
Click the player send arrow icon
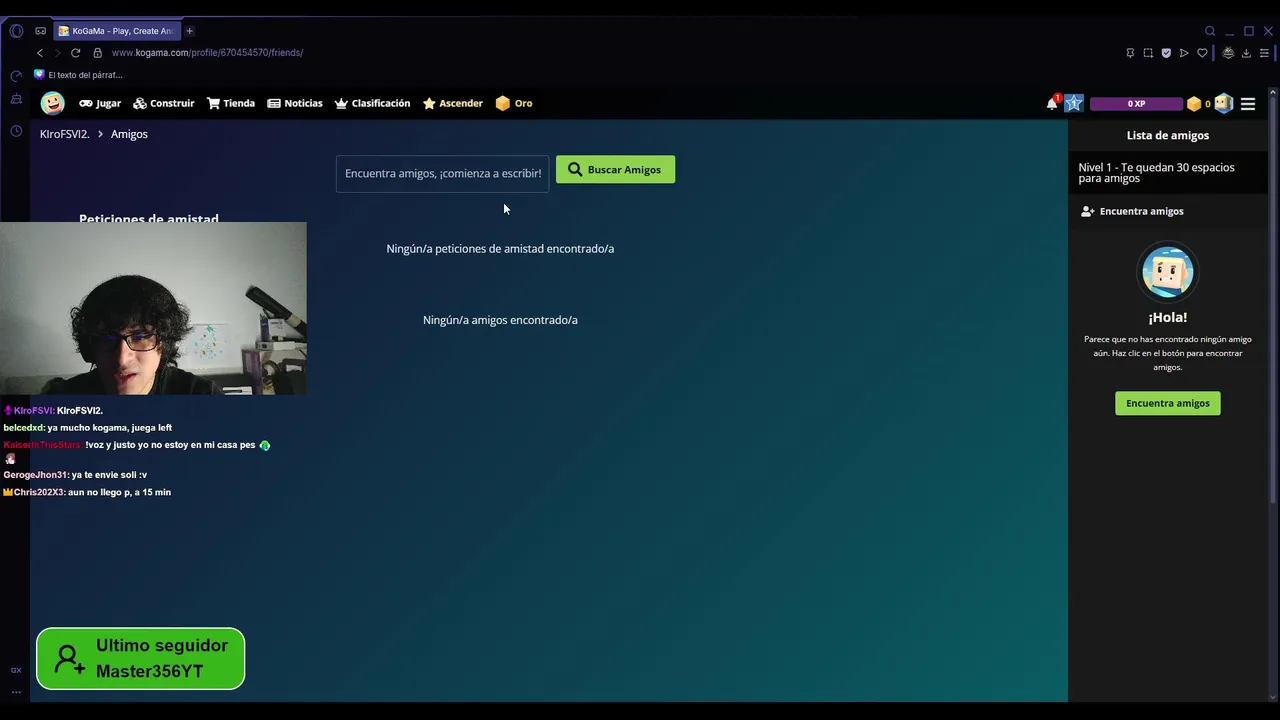[x=1184, y=53]
